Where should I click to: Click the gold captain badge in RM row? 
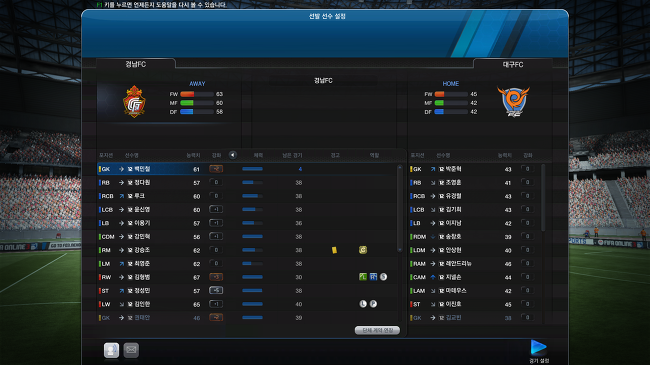(363, 250)
